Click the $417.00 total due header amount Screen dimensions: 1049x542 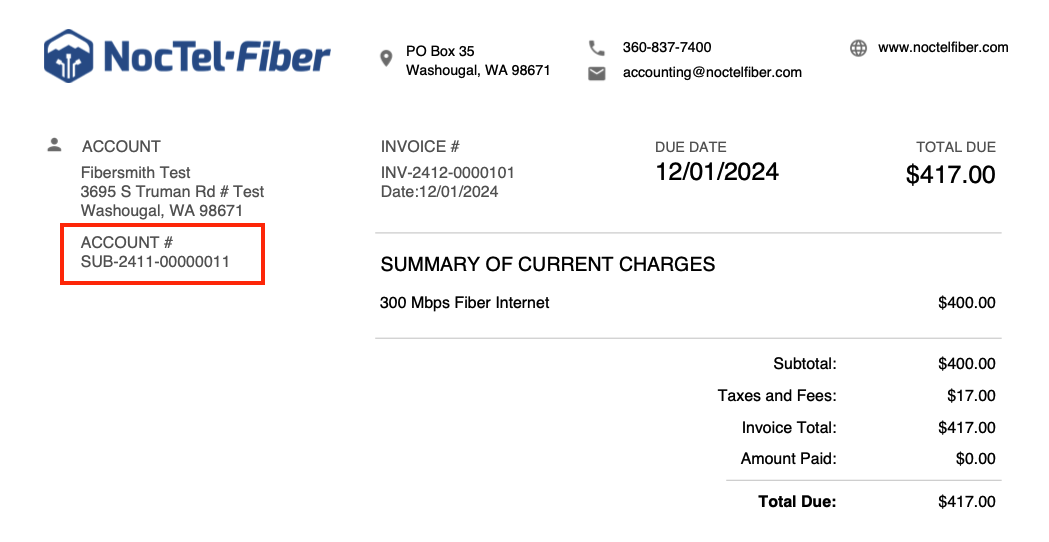click(x=950, y=175)
